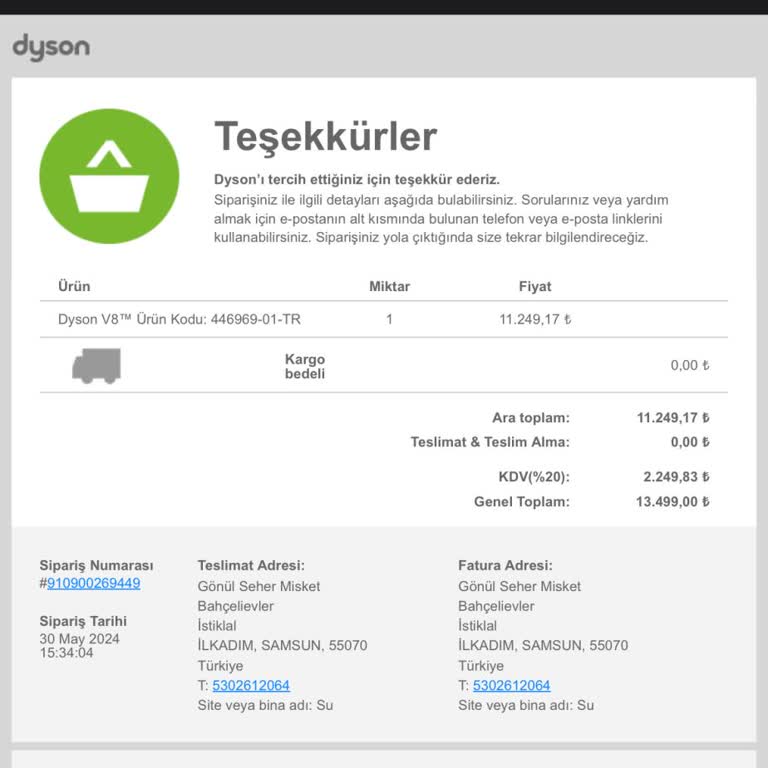Screen dimensions: 768x768
Task: Click the Dyson logo in header
Action: [51, 48]
